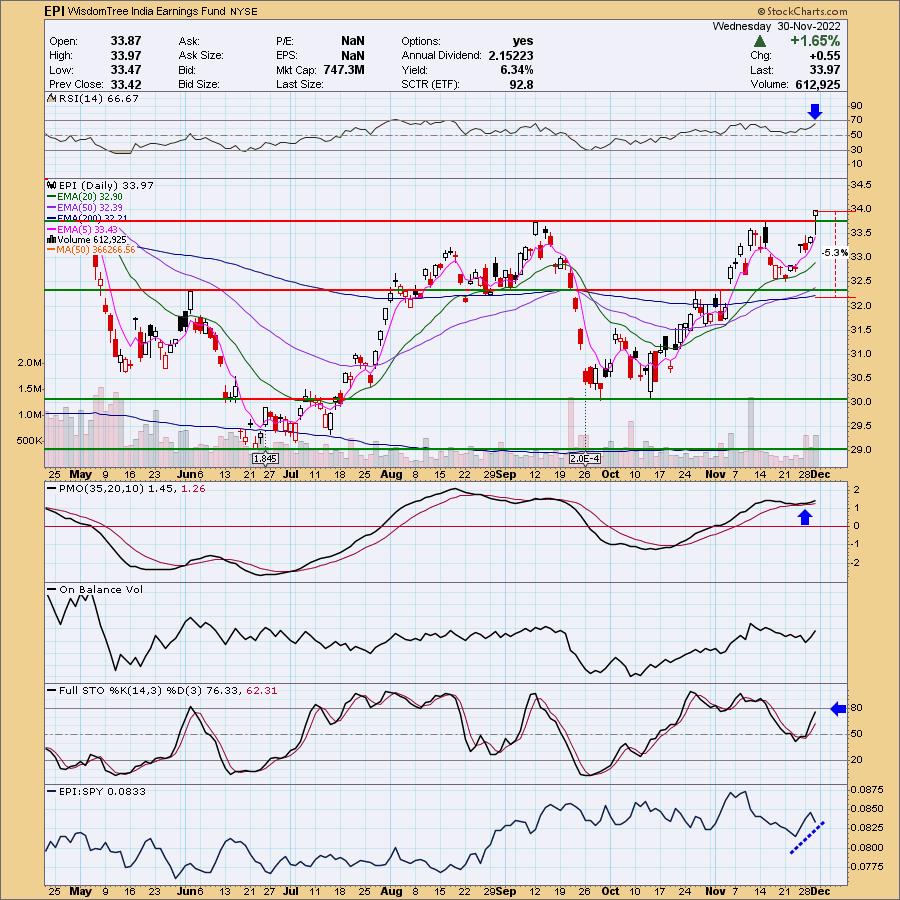
Task: Click the Wednesday 30-Nov-2022 date
Action: click(x=776, y=26)
